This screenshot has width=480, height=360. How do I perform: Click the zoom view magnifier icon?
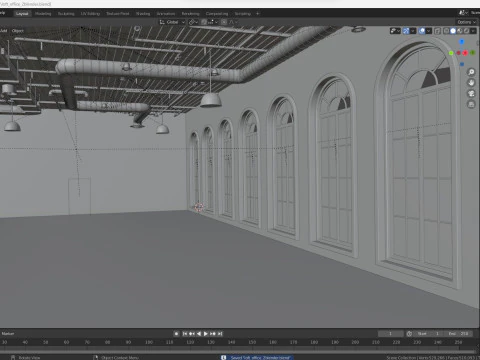click(x=471, y=72)
